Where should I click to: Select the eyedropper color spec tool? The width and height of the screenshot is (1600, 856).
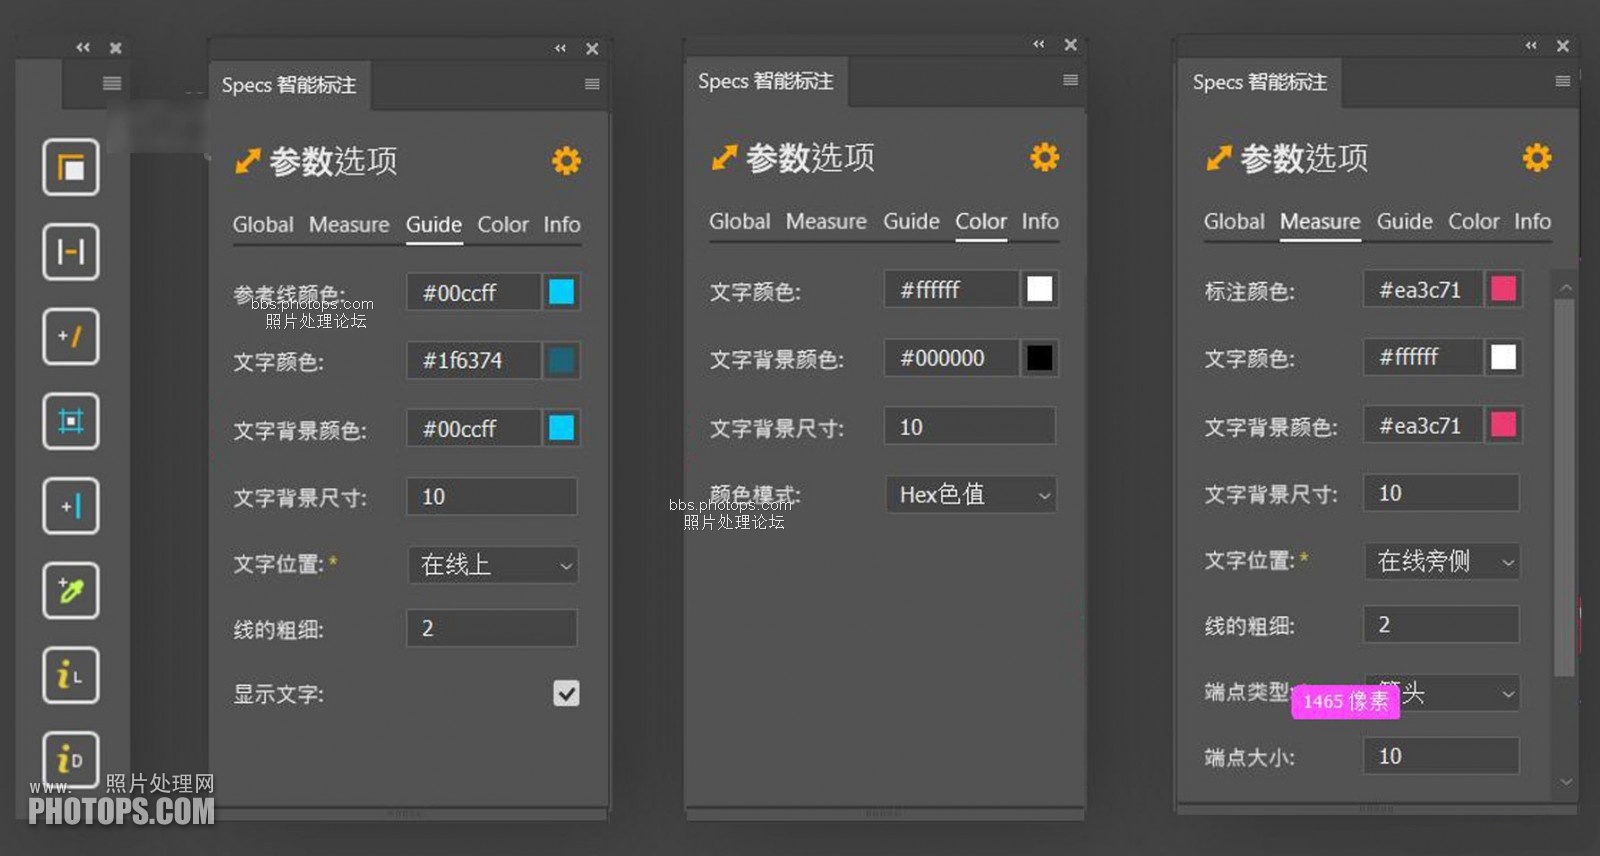[x=71, y=591]
